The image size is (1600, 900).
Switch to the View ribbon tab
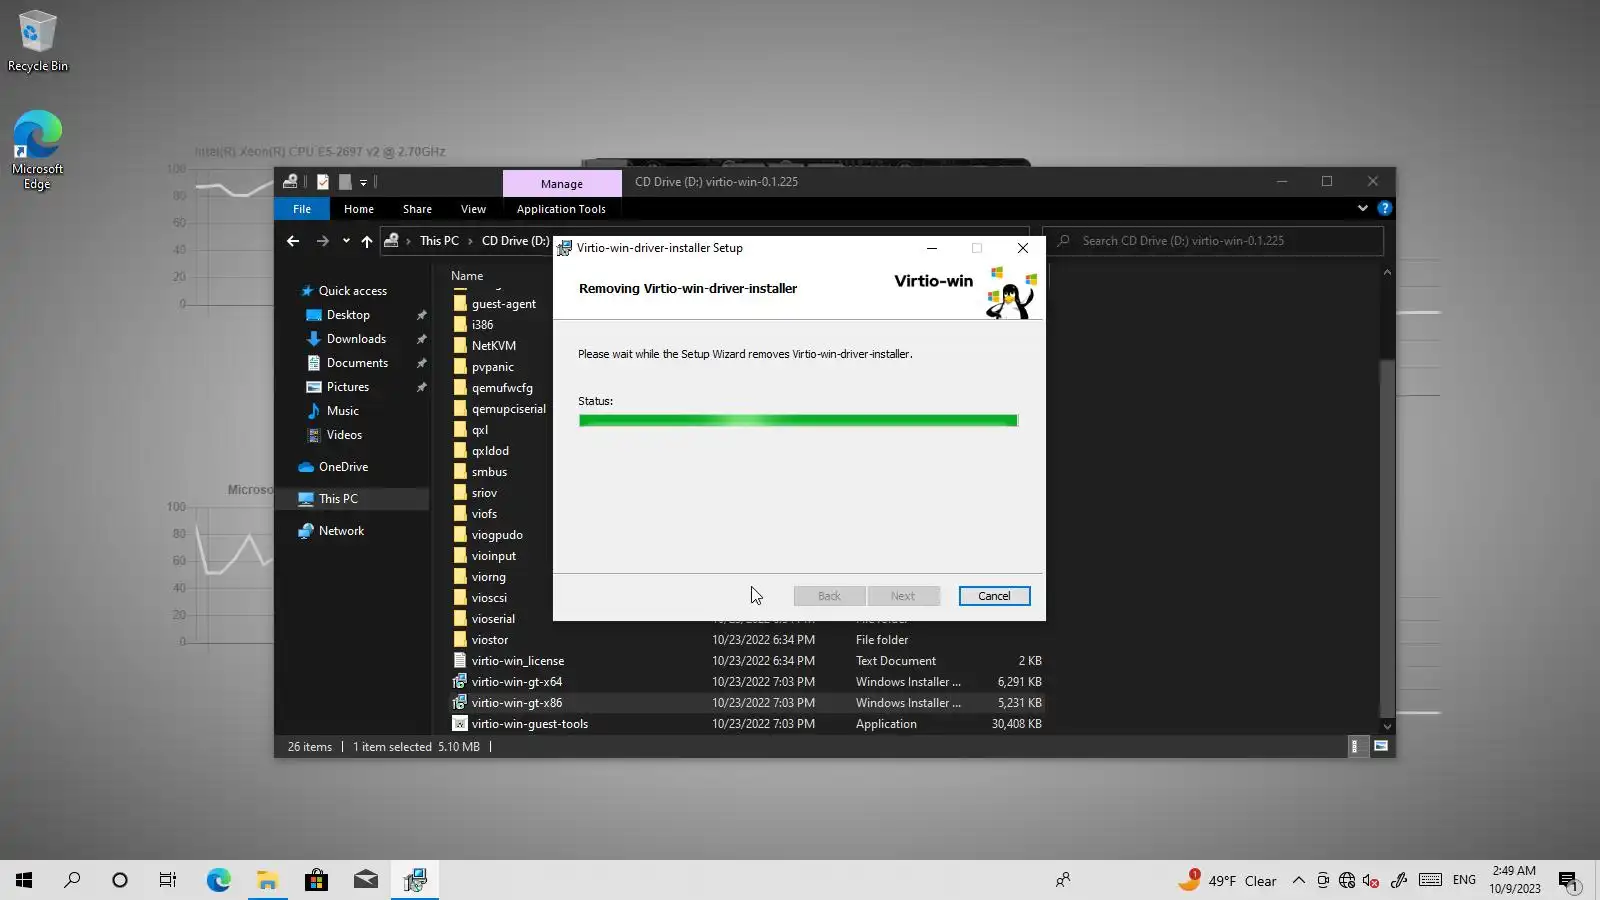tap(473, 209)
